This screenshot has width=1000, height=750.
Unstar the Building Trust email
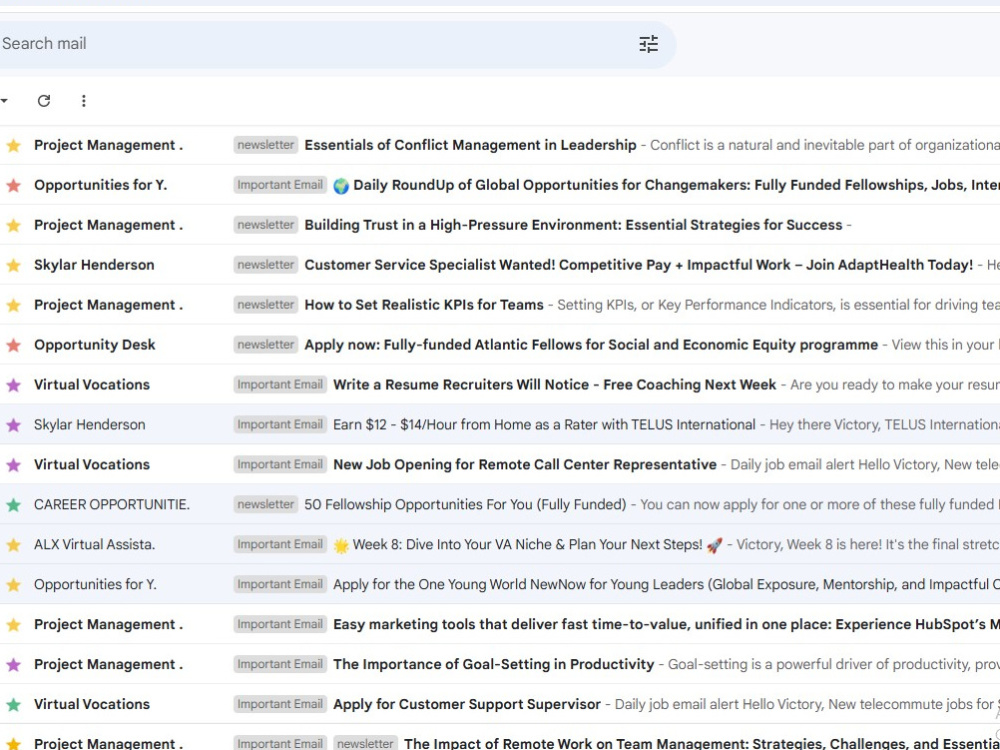pos(13,226)
